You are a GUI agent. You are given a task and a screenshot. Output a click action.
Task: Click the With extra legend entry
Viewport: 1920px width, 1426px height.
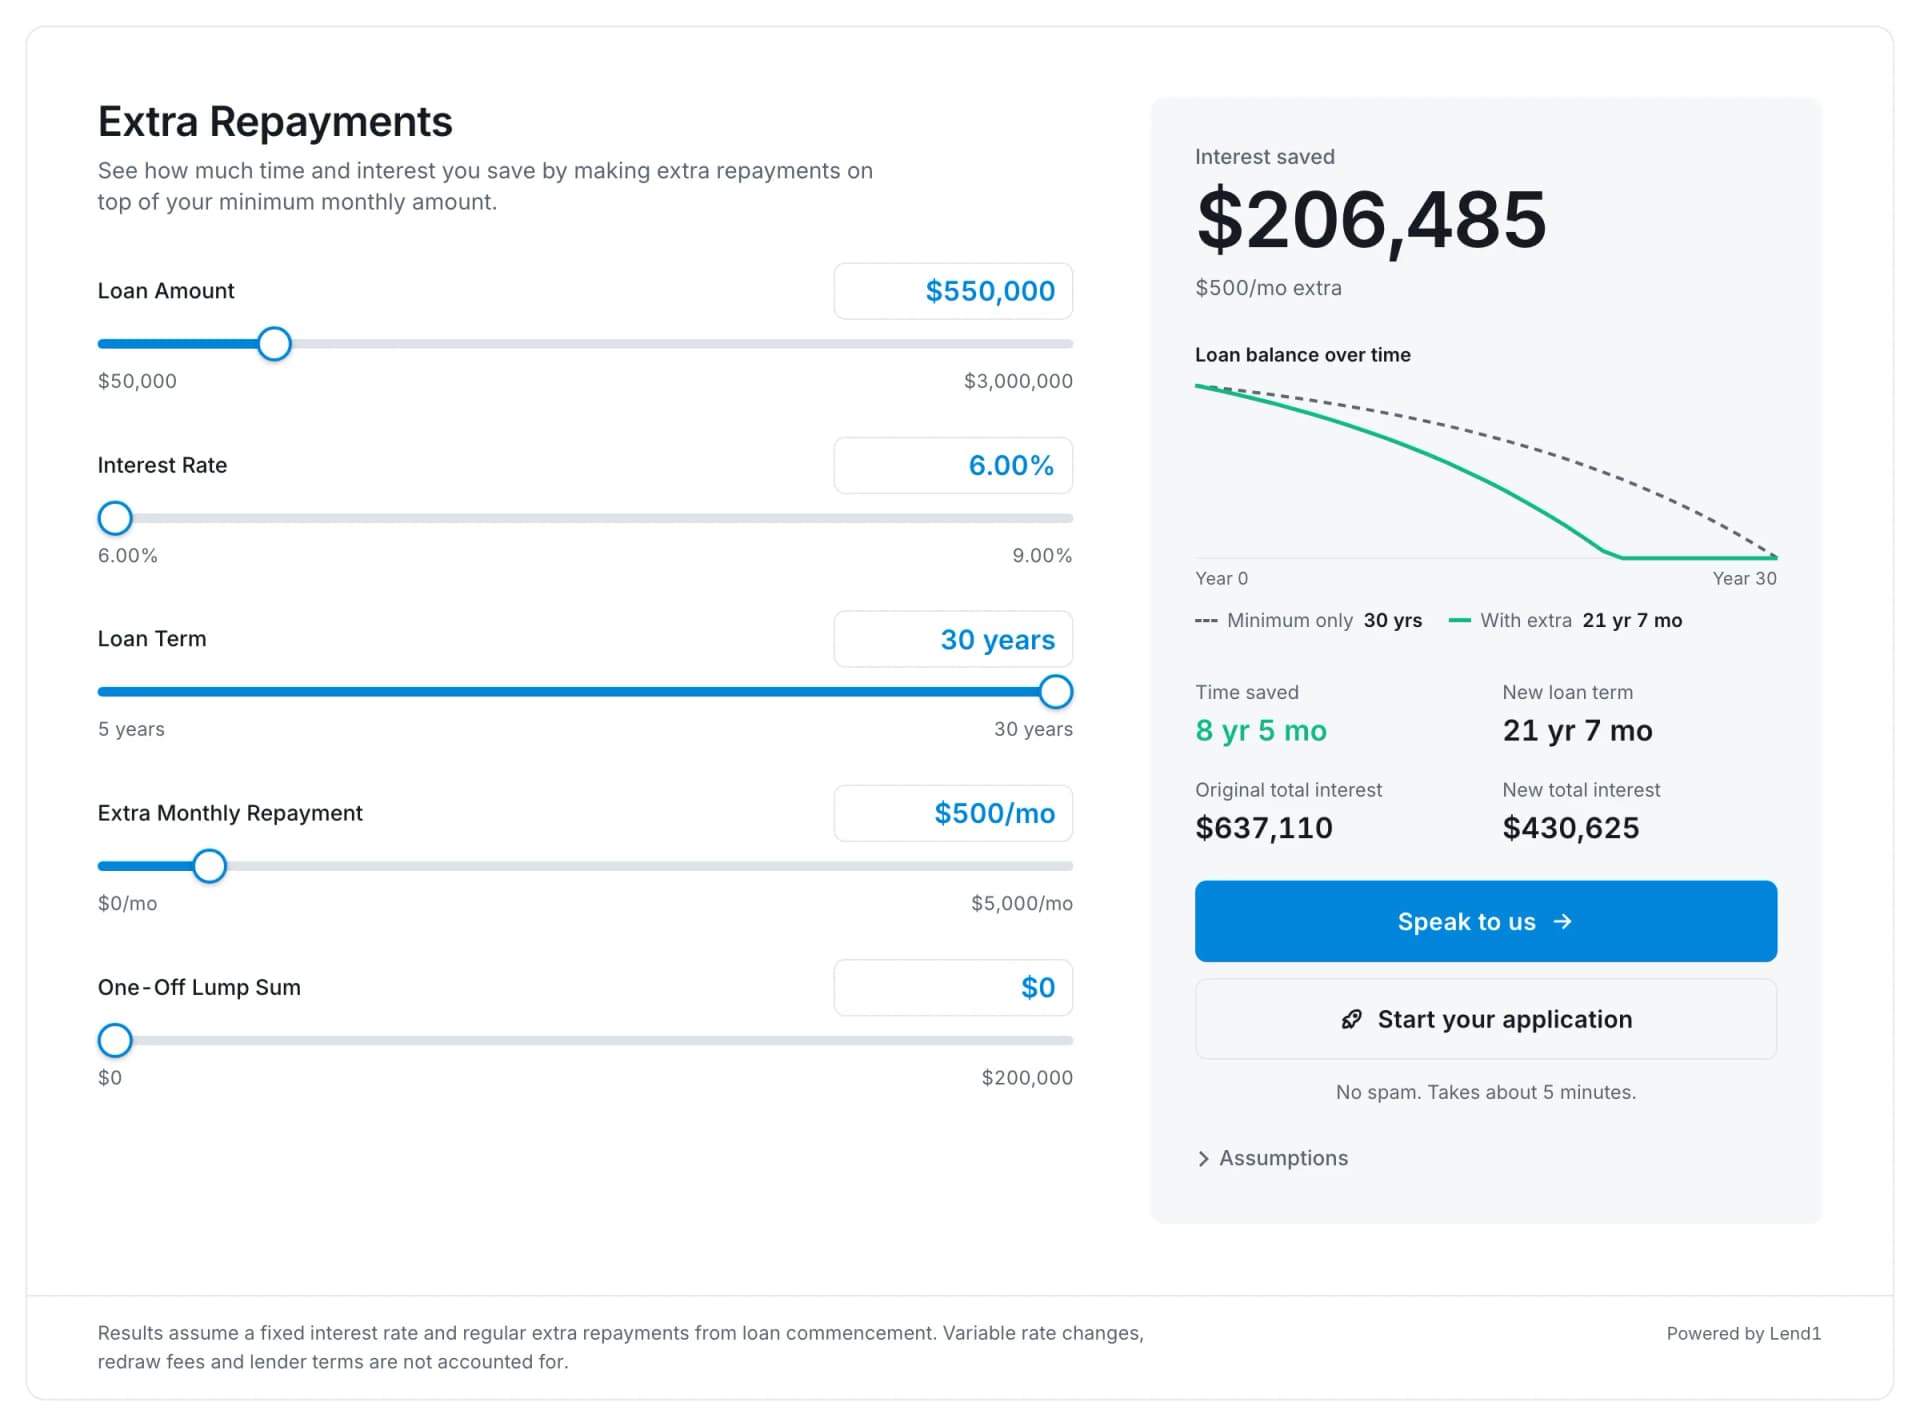pos(1566,620)
